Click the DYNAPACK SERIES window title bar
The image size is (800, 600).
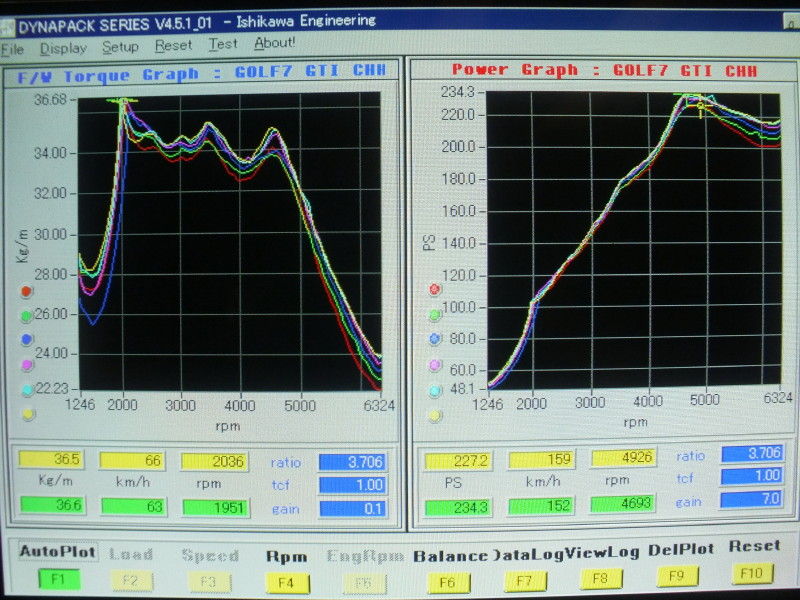coord(398,22)
